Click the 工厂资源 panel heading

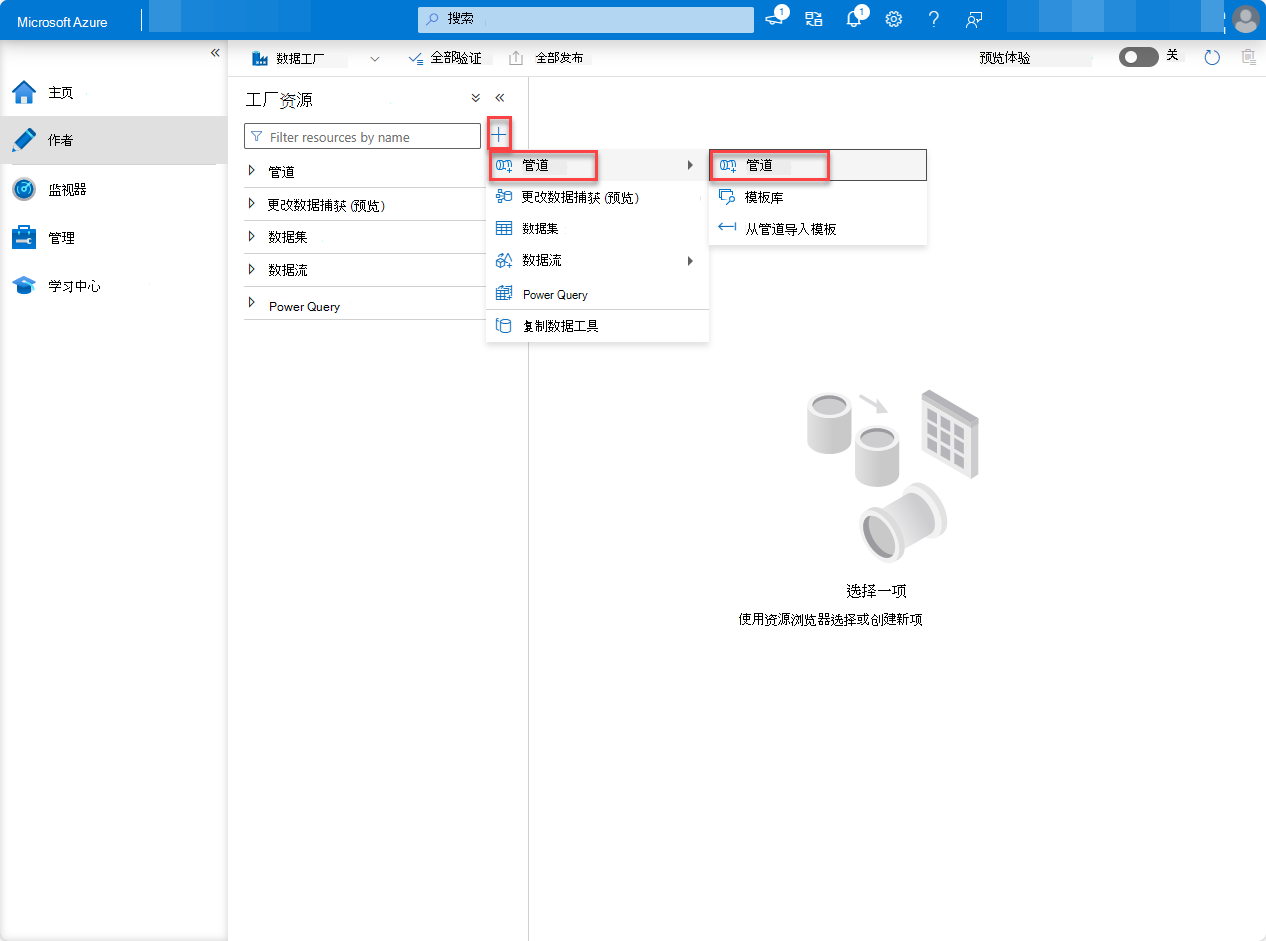coord(279,100)
